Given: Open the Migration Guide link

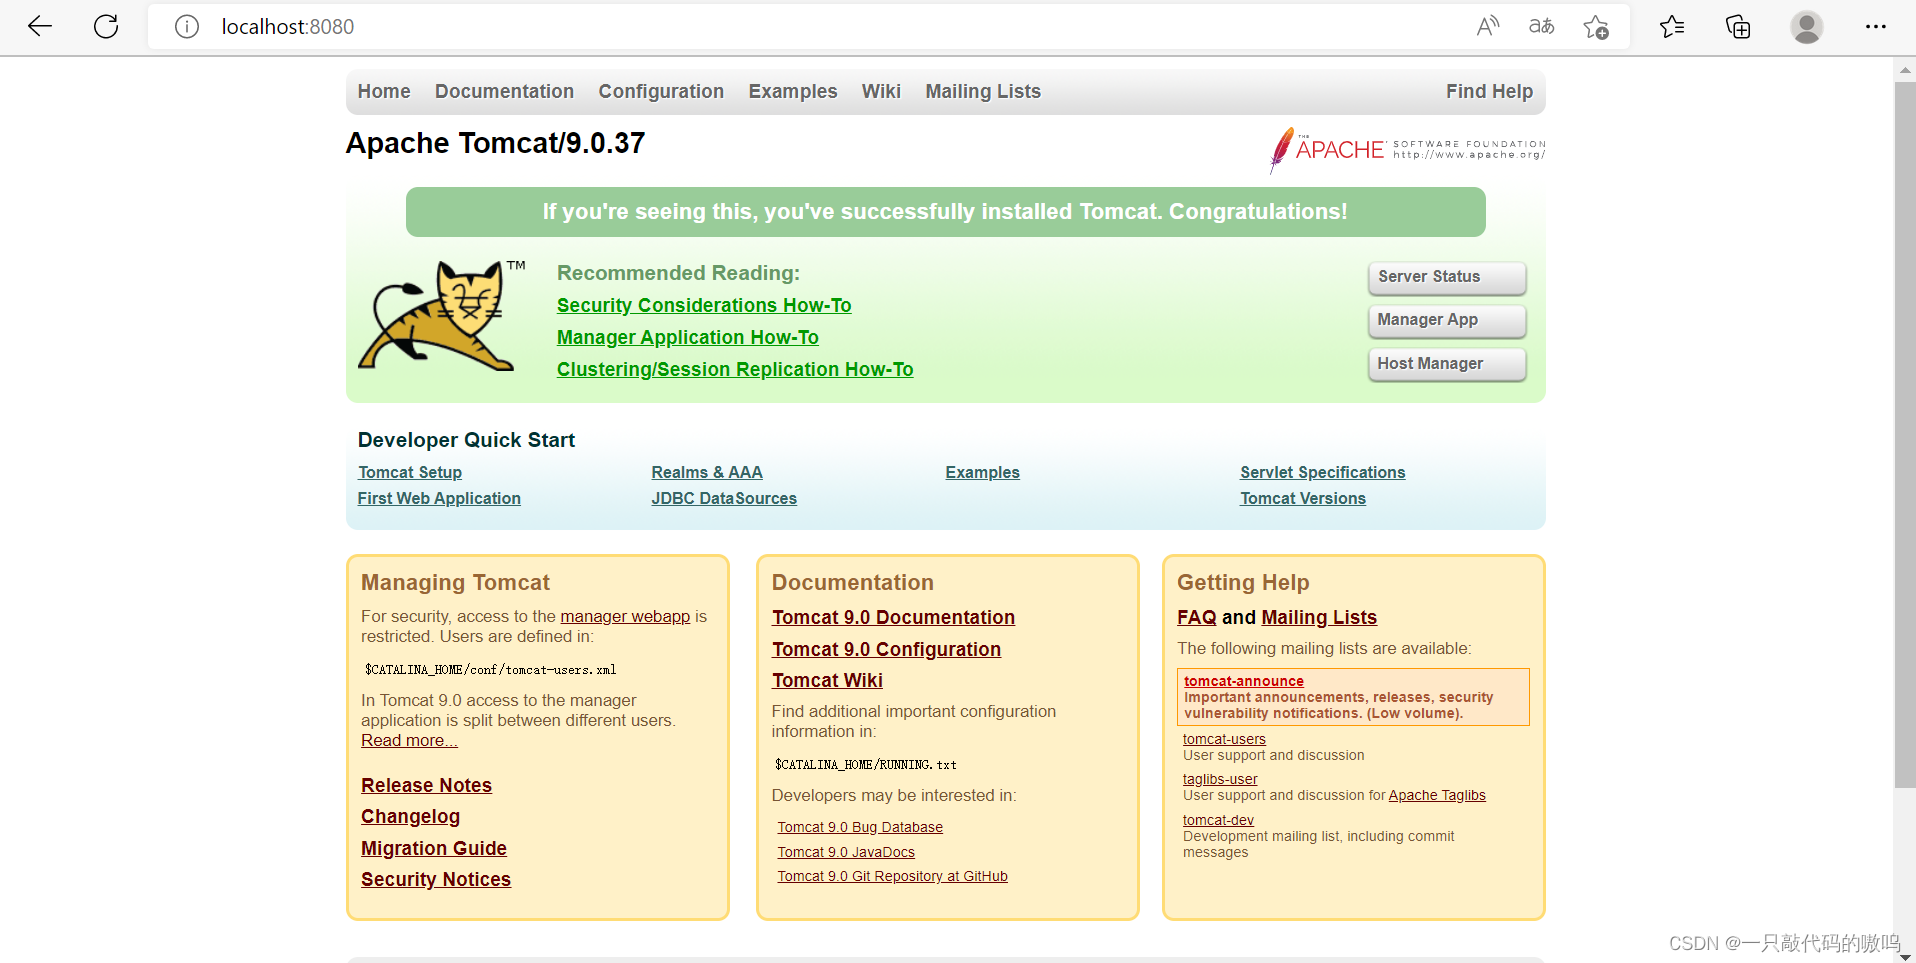Looking at the screenshot, I should [x=434, y=849].
